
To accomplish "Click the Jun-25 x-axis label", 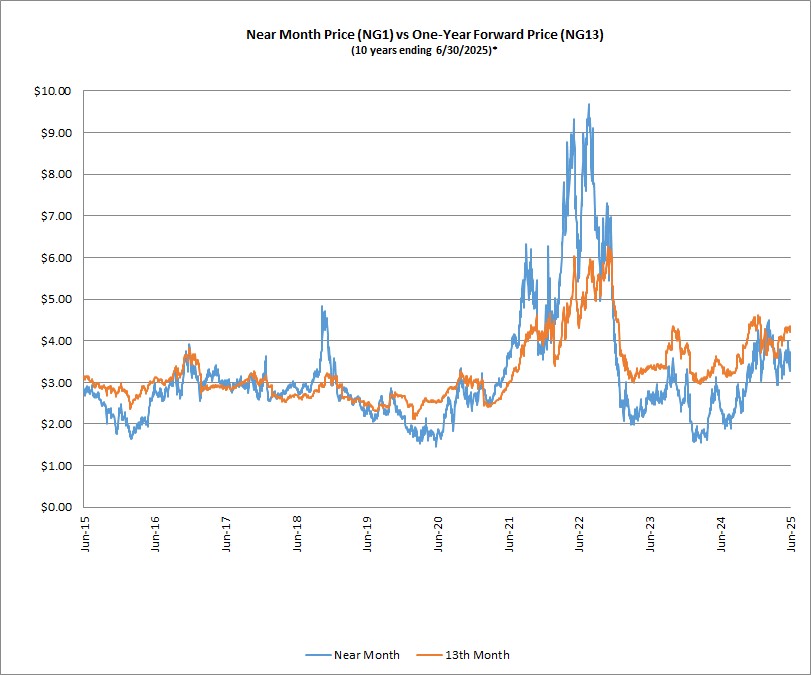I will pos(792,534).
